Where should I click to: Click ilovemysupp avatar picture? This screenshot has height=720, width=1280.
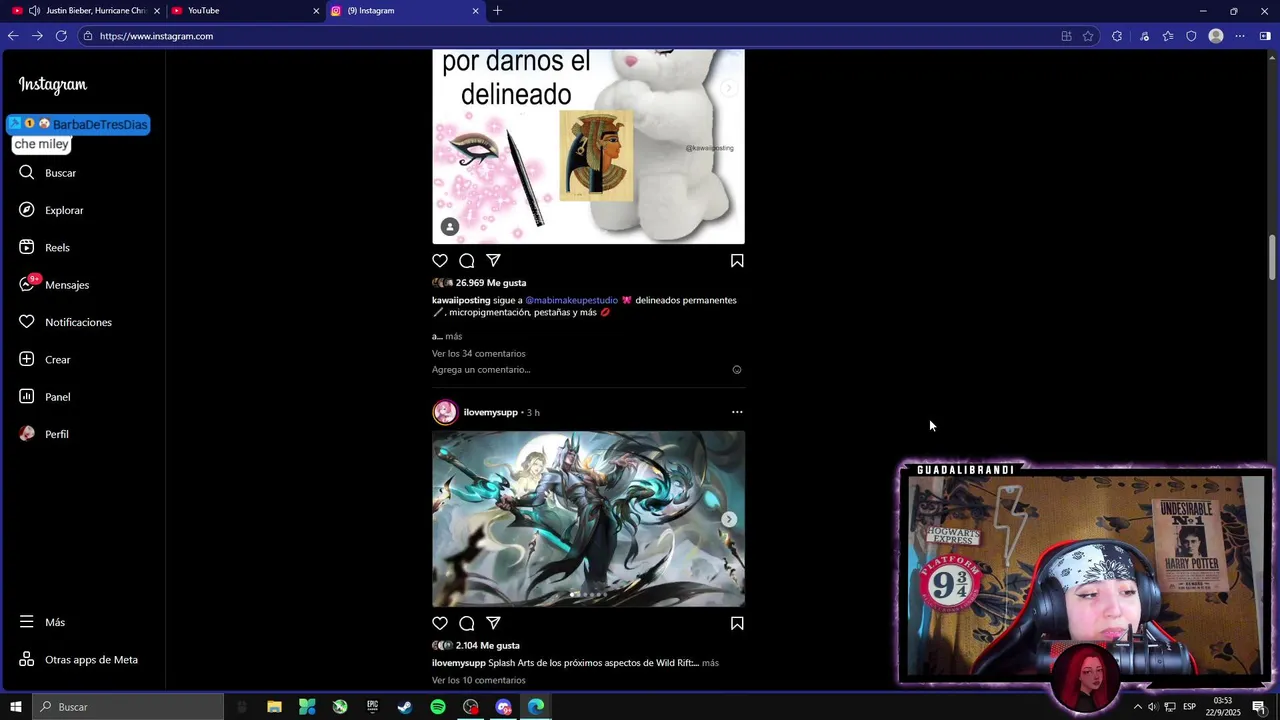point(445,412)
